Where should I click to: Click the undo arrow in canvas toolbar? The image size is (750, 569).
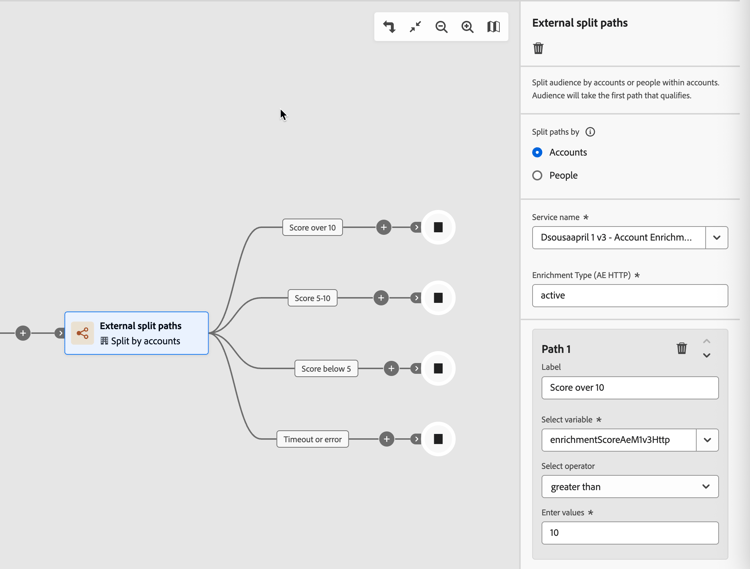coord(389,27)
